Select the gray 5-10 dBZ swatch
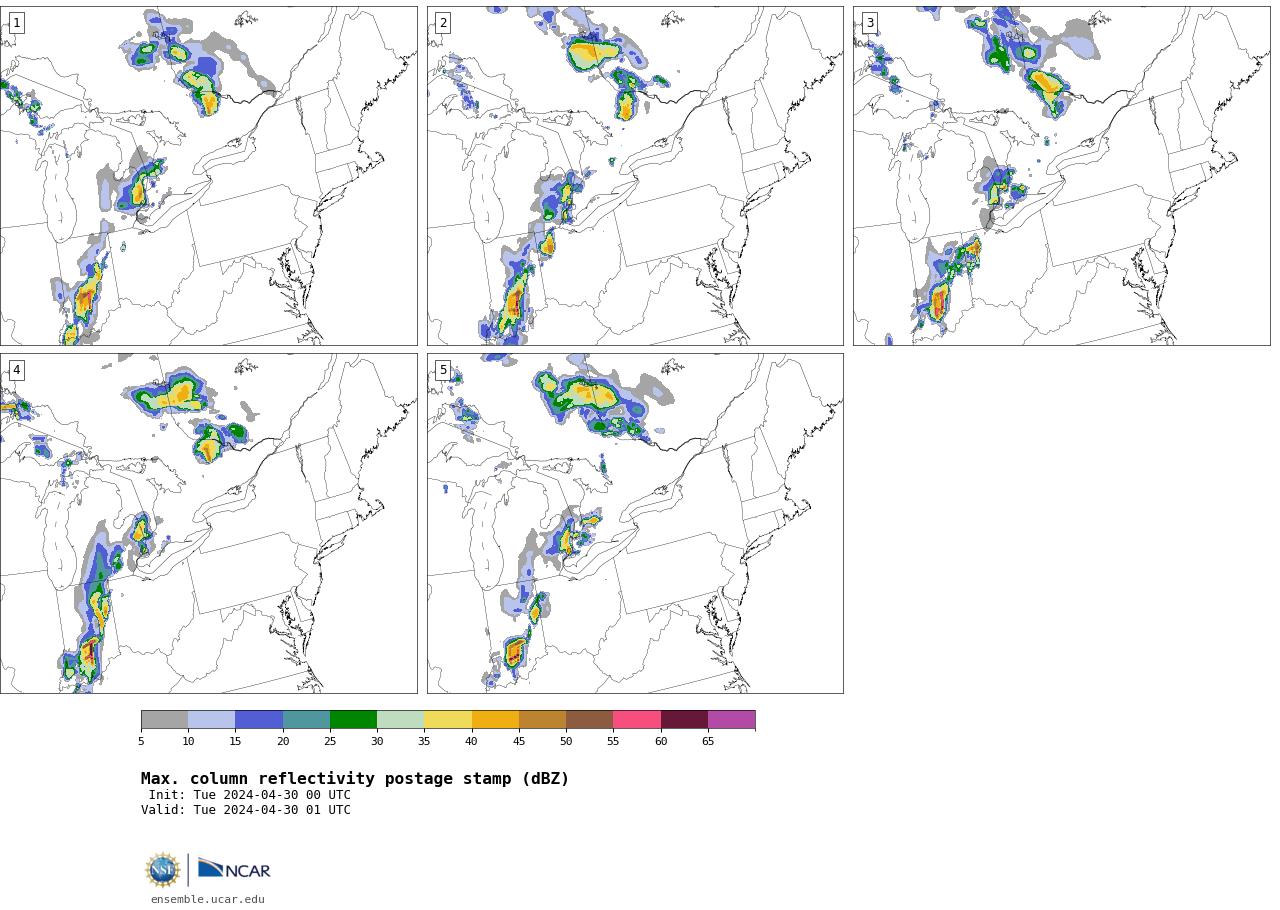The image size is (1280, 910). (x=164, y=720)
